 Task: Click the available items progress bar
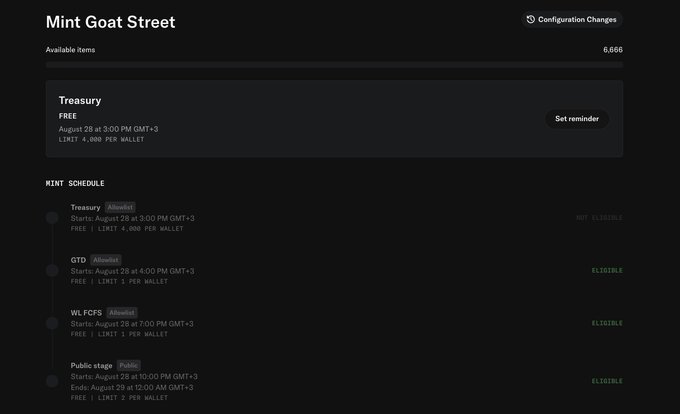pyautogui.click(x=334, y=65)
